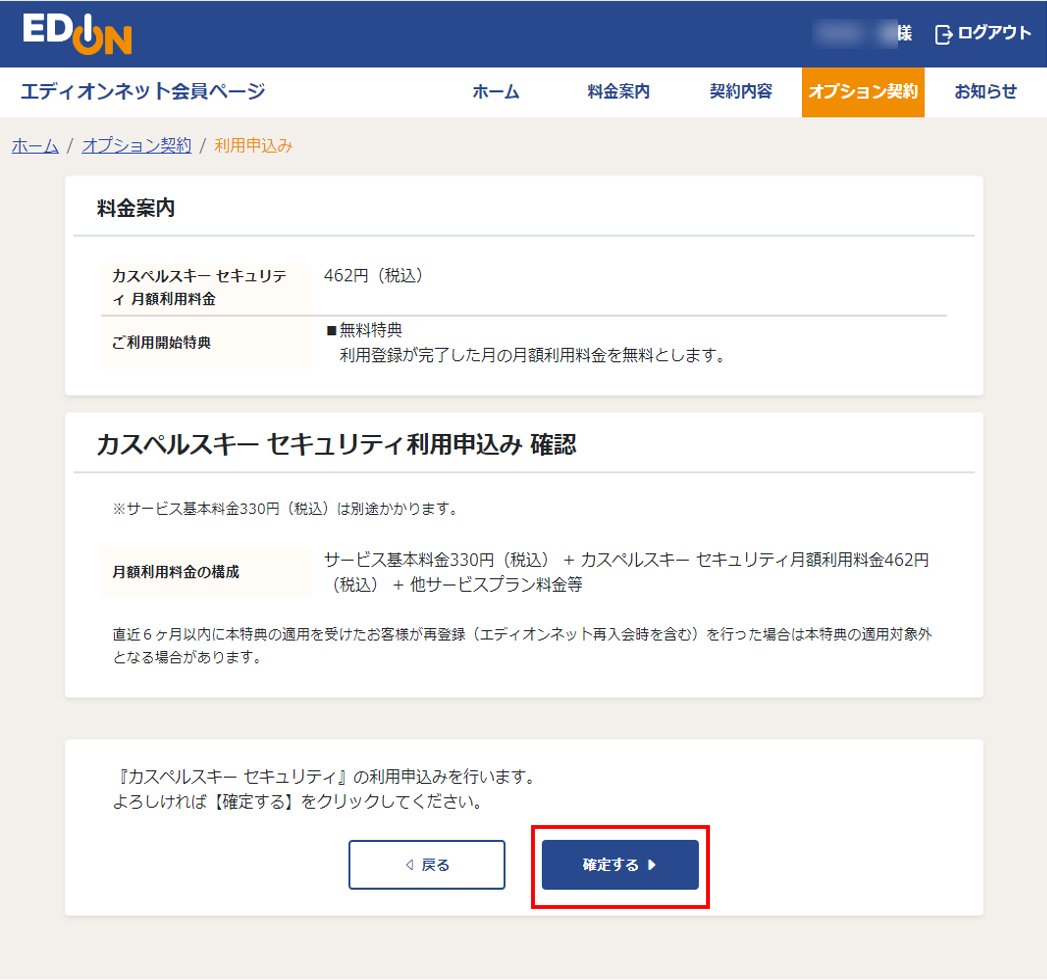Open the 契約内容 navigation item
The height and width of the screenshot is (980, 1047).
(738, 92)
